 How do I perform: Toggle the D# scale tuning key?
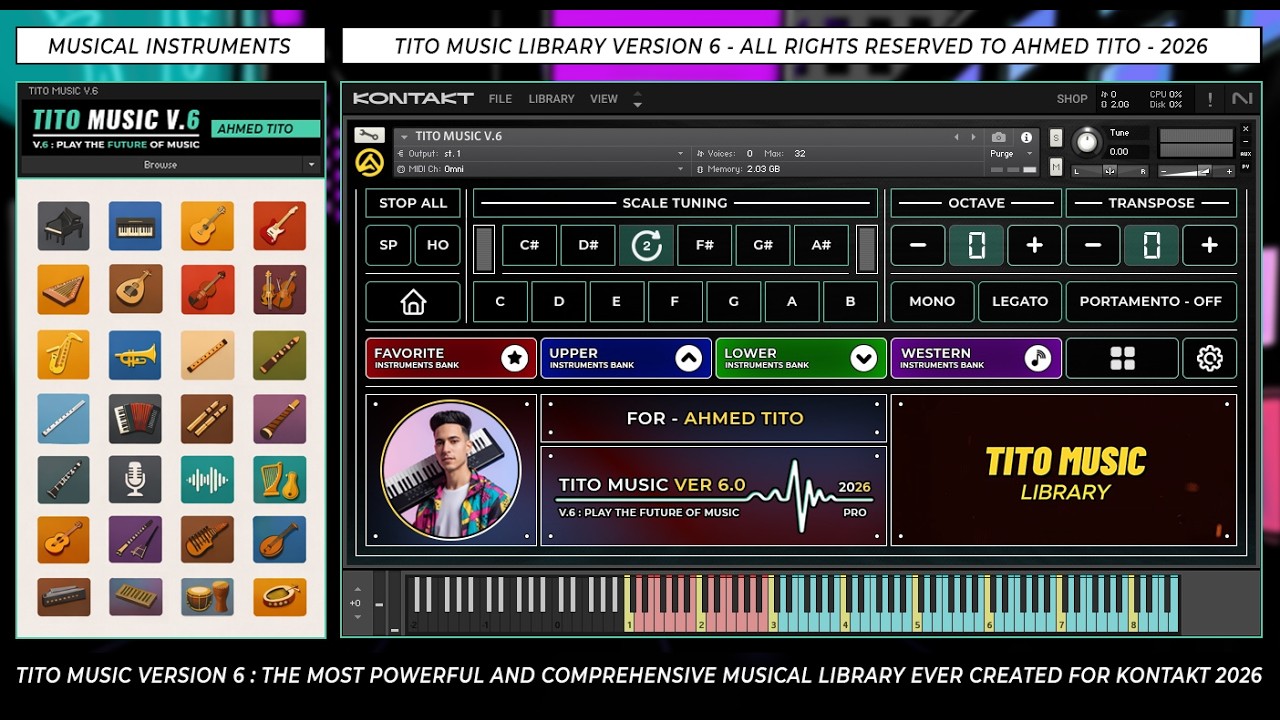[587, 245]
